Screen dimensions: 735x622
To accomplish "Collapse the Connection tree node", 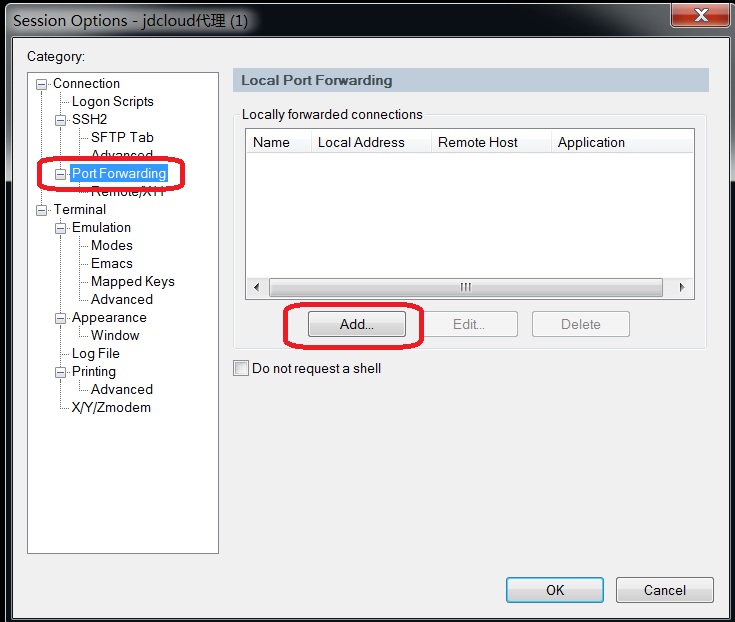I will [42, 84].
